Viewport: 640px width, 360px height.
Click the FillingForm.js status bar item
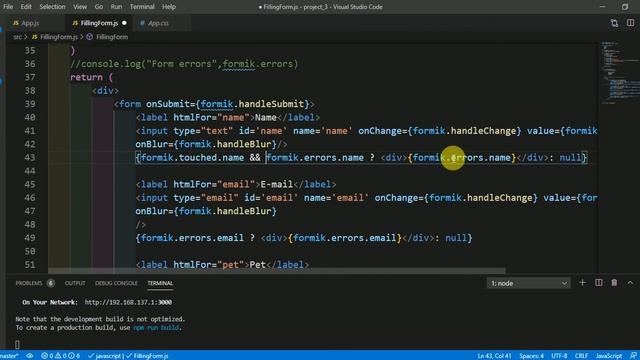[x=147, y=356]
